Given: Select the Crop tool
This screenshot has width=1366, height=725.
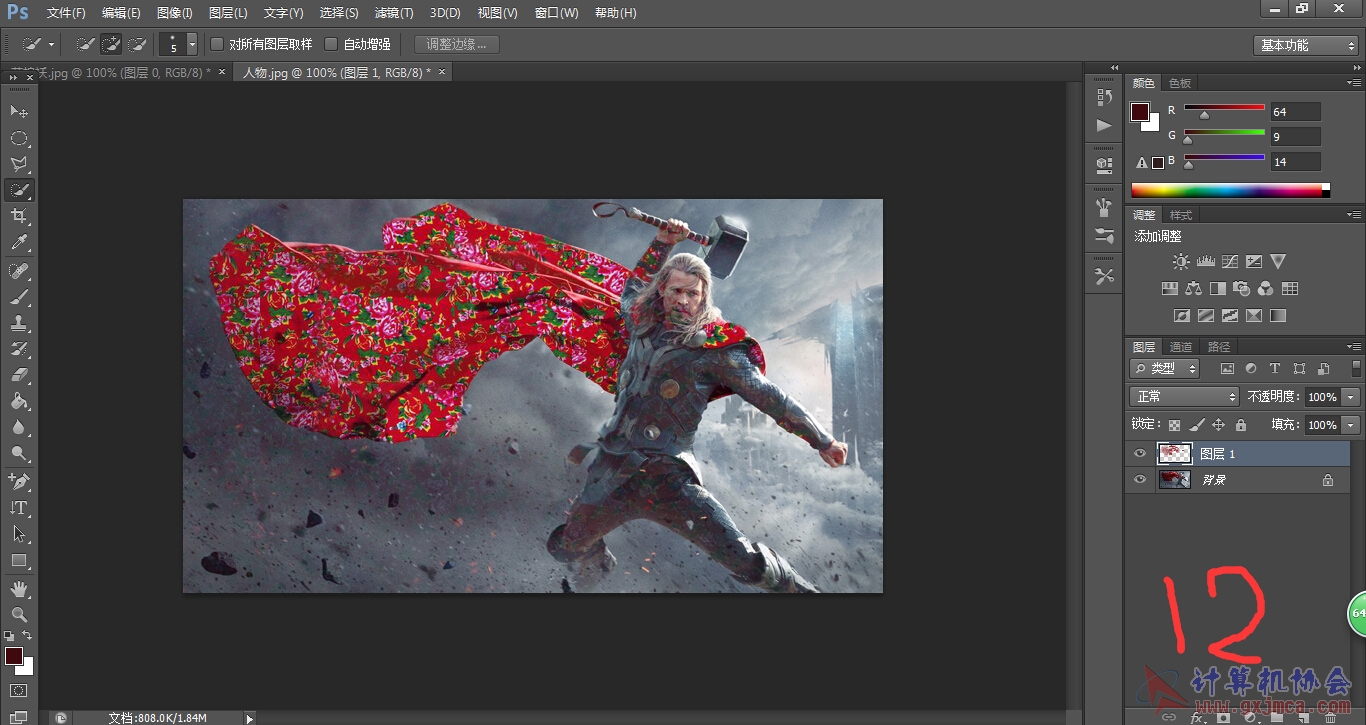Looking at the screenshot, I should point(19,216).
